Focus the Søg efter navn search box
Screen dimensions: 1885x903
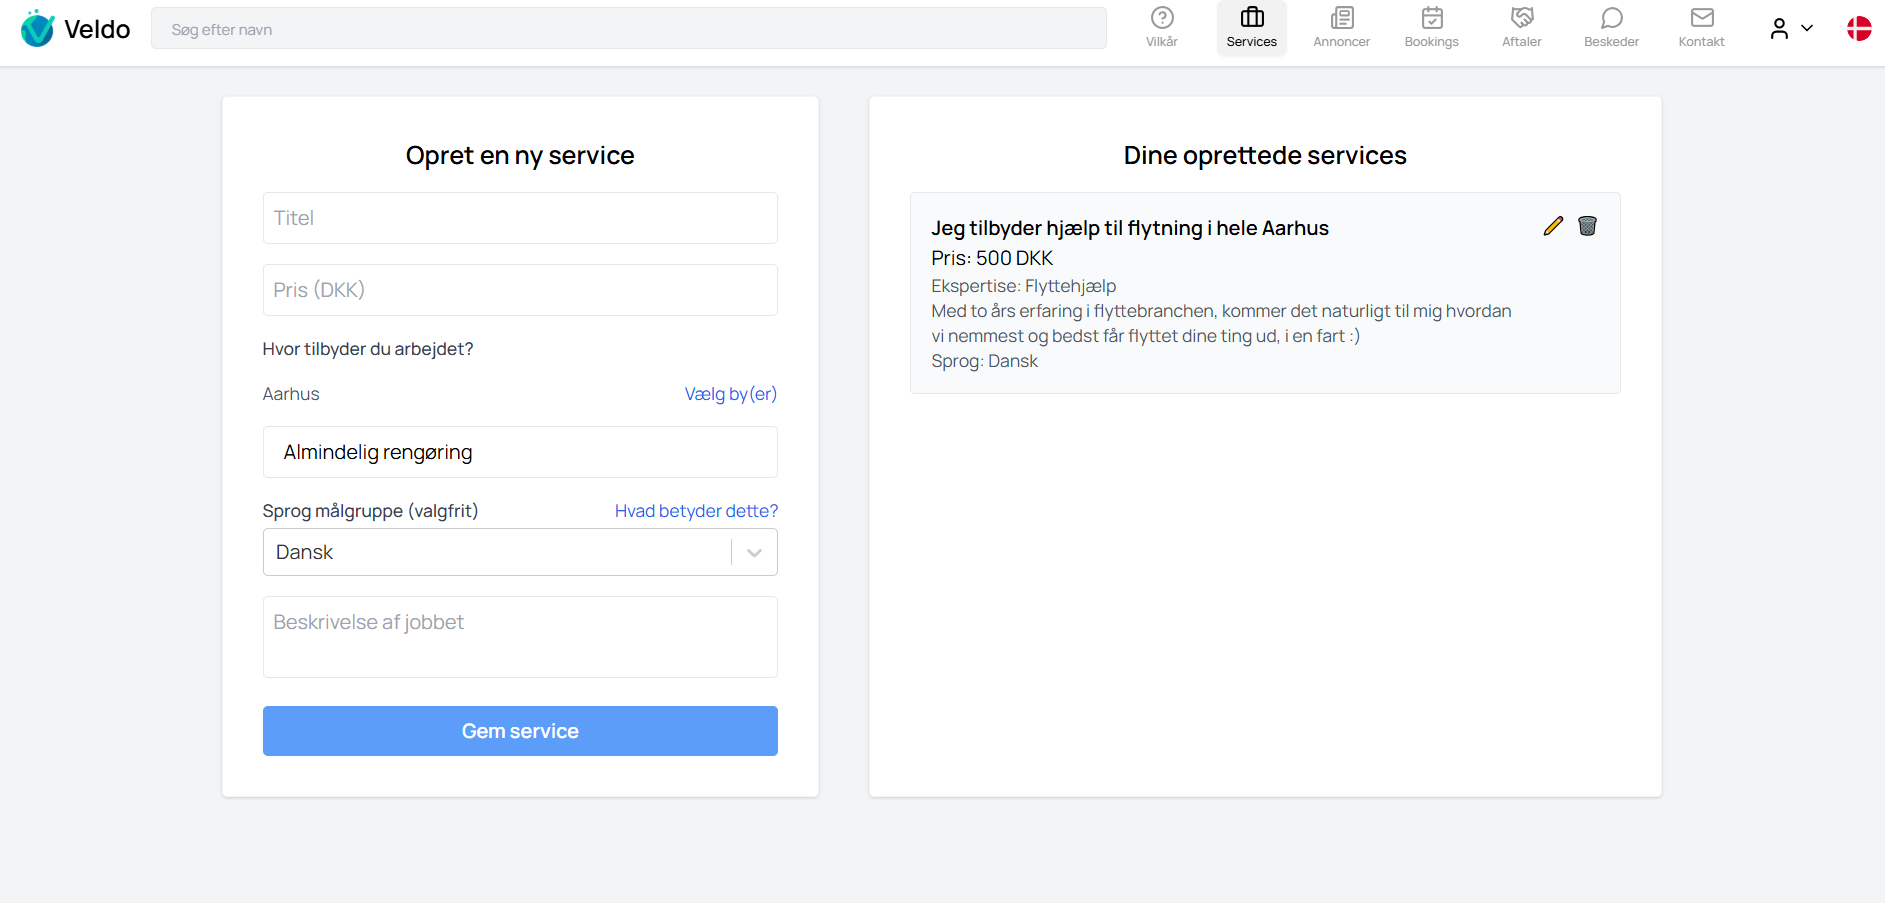coord(628,29)
